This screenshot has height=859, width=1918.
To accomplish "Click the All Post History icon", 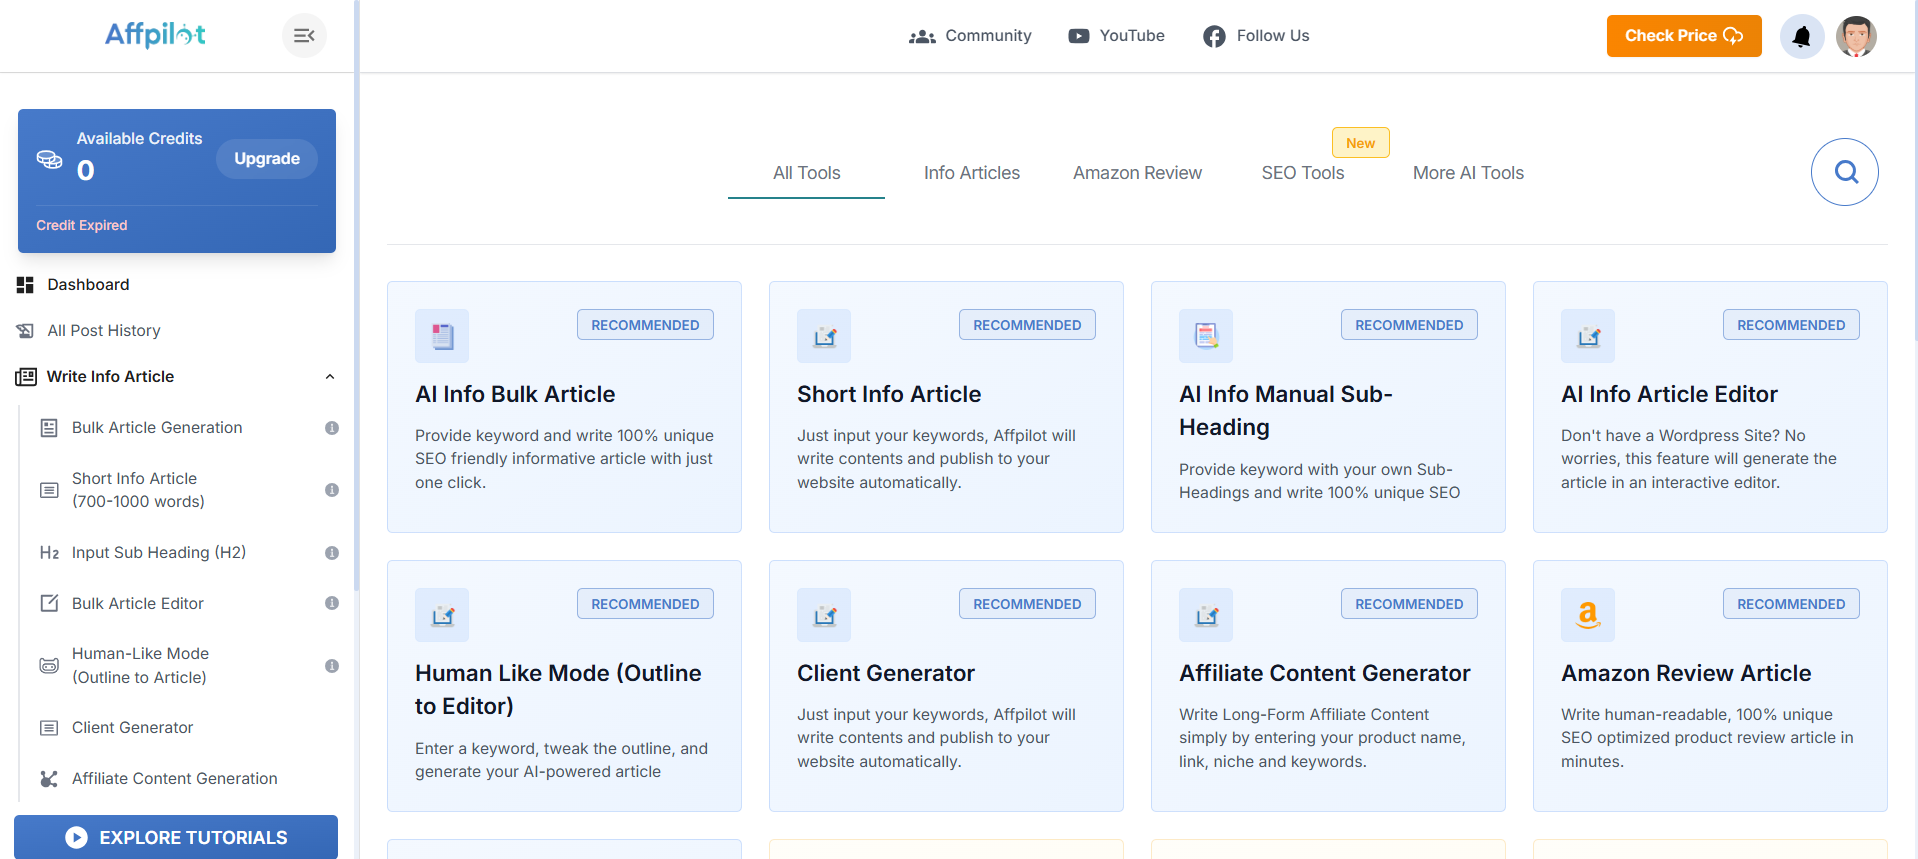I will coord(25,331).
